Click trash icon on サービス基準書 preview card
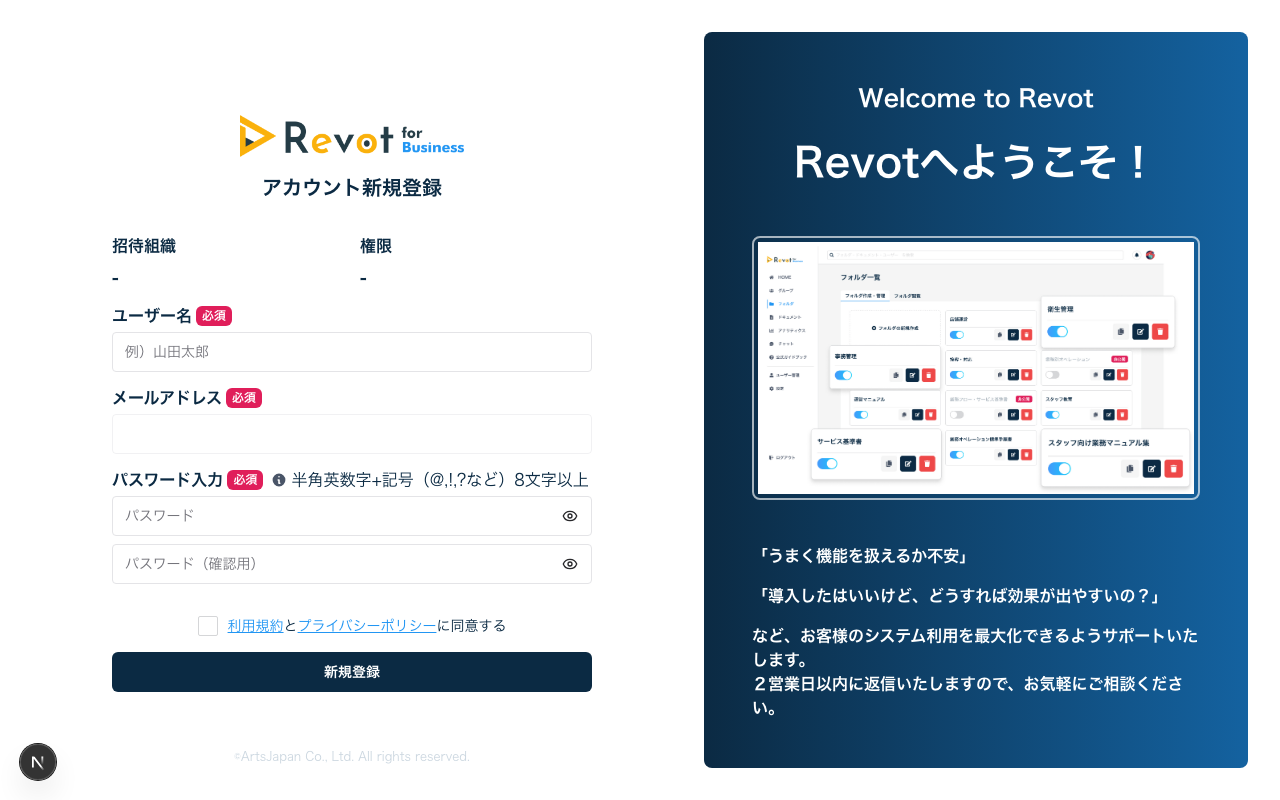The image size is (1280, 800). pos(927,464)
